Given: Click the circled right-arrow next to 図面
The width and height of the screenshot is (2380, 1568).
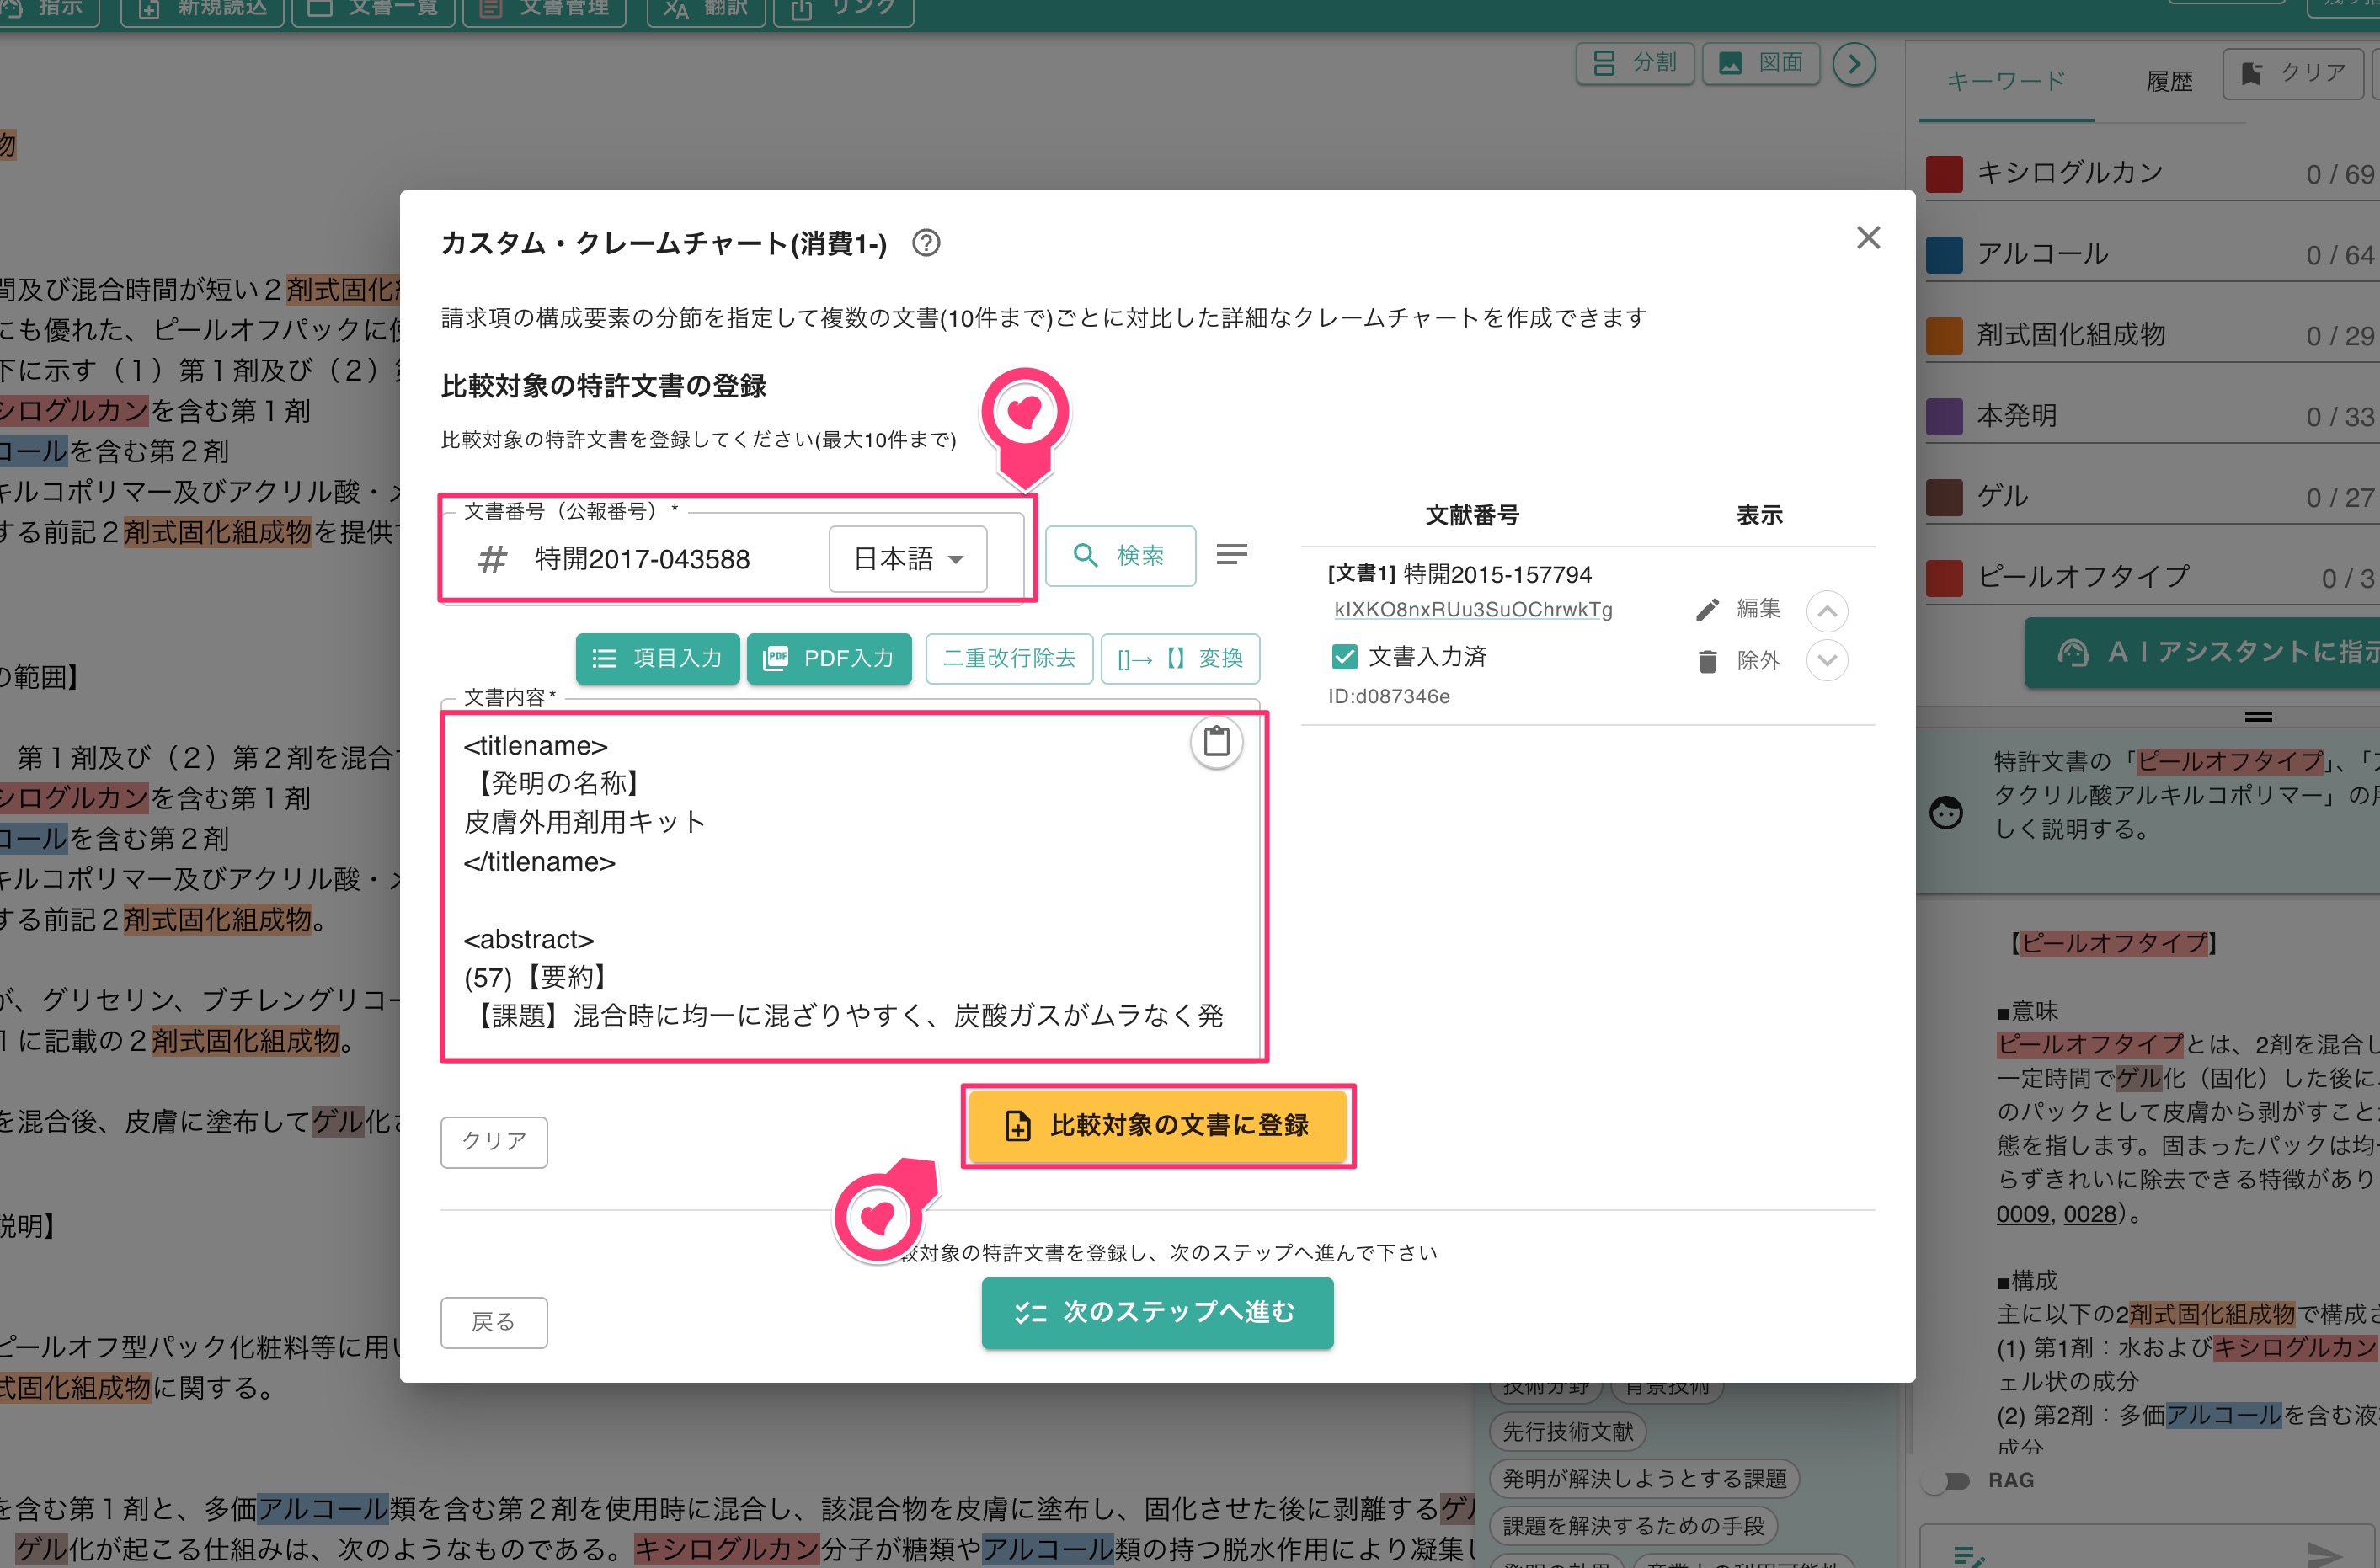Looking at the screenshot, I should pos(1853,64).
